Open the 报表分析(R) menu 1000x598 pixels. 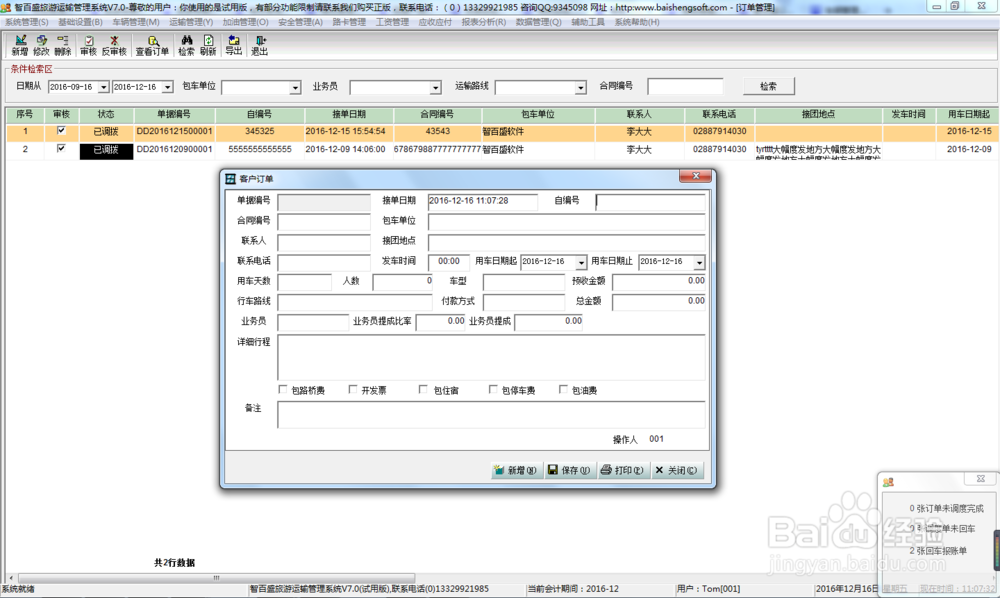point(483,22)
